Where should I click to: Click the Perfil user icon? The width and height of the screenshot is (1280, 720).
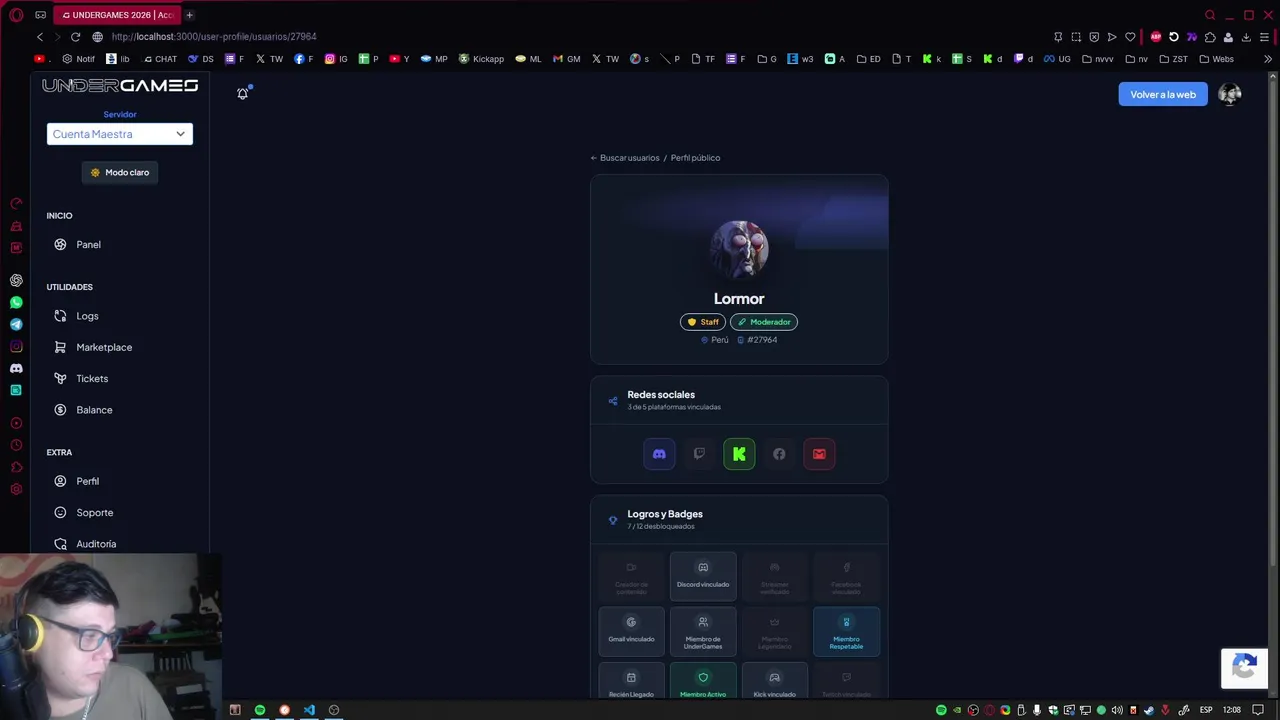click(x=60, y=481)
